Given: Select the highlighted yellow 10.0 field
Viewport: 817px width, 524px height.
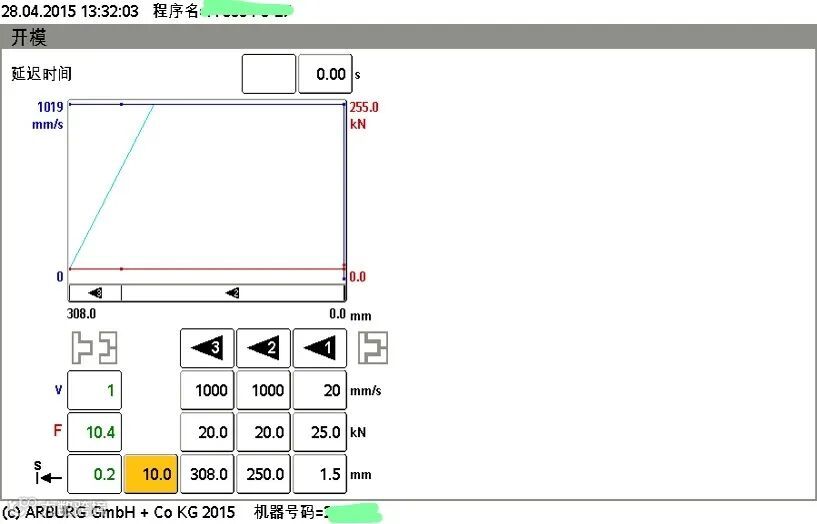Looking at the screenshot, I should pyautogui.click(x=151, y=474).
